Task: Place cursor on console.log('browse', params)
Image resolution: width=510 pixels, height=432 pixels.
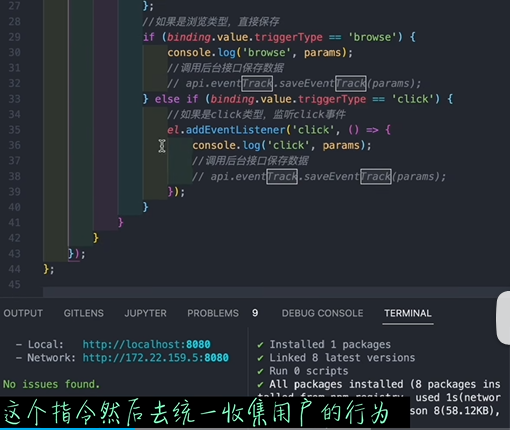Action: click(260, 53)
